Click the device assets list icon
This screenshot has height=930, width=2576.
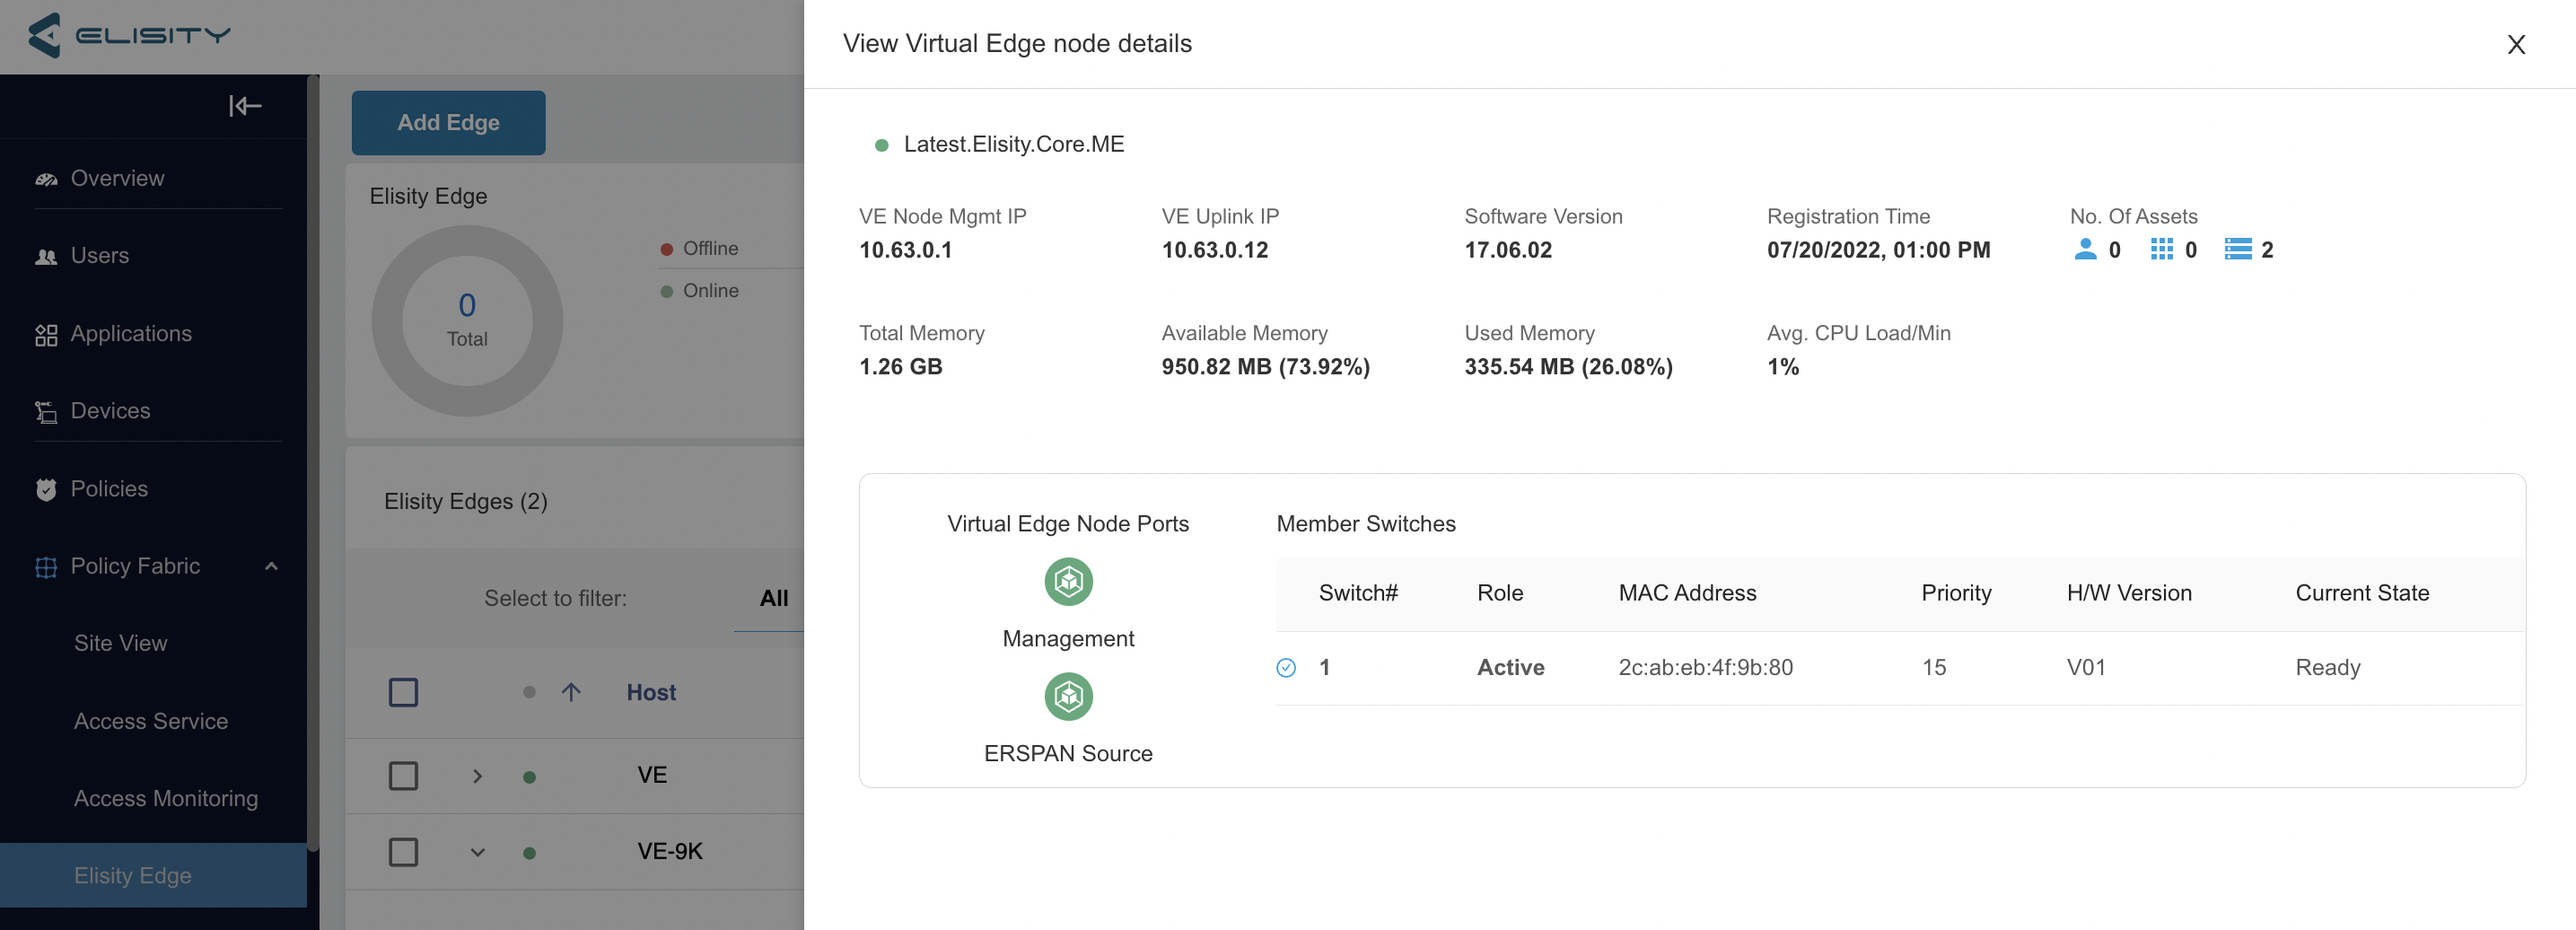(x=2238, y=249)
